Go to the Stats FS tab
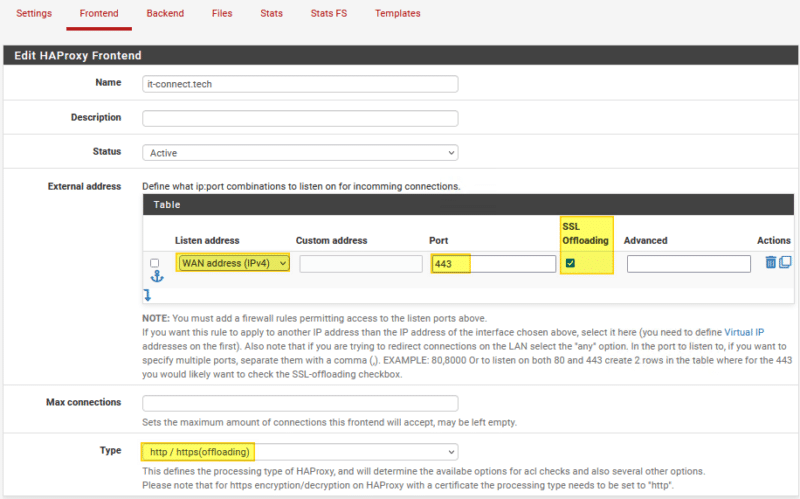 (x=329, y=14)
